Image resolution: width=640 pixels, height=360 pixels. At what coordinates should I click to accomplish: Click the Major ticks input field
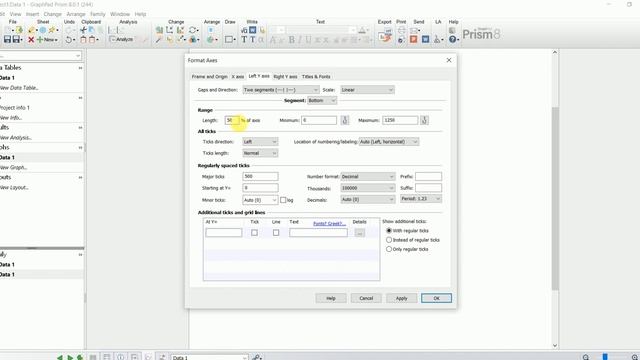[x=260, y=177]
